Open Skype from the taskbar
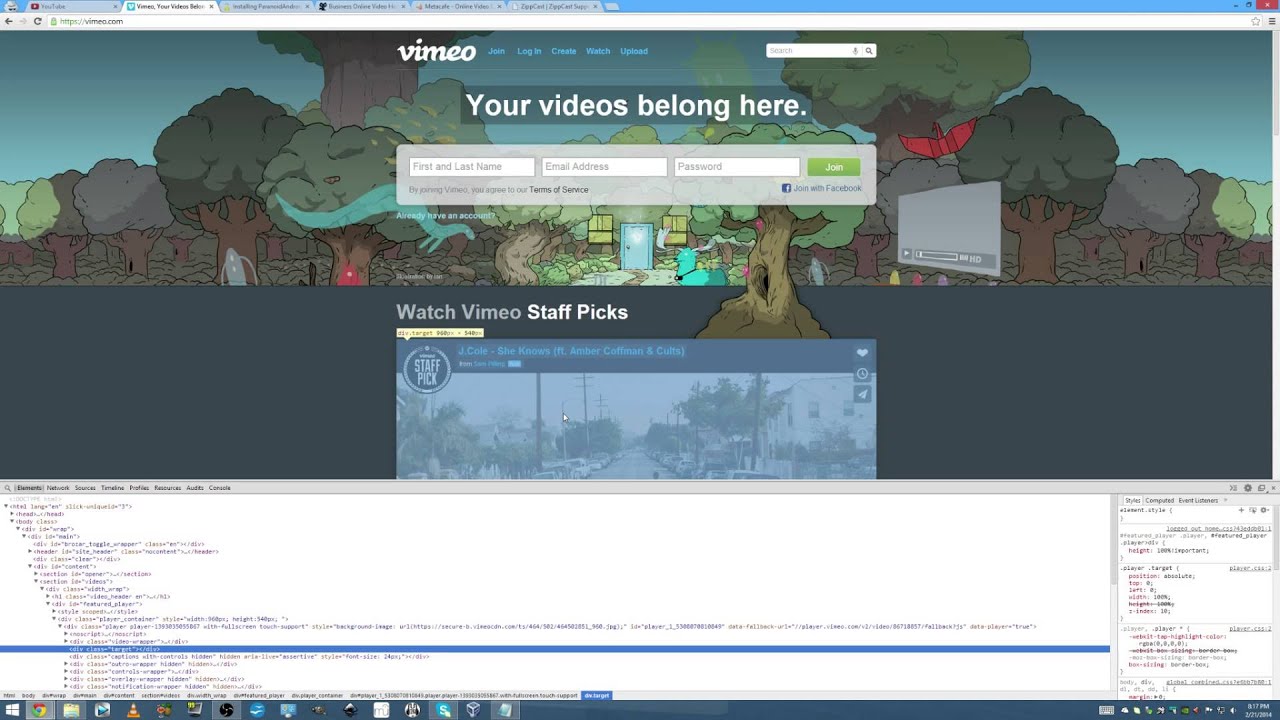1280x720 pixels. (443, 710)
